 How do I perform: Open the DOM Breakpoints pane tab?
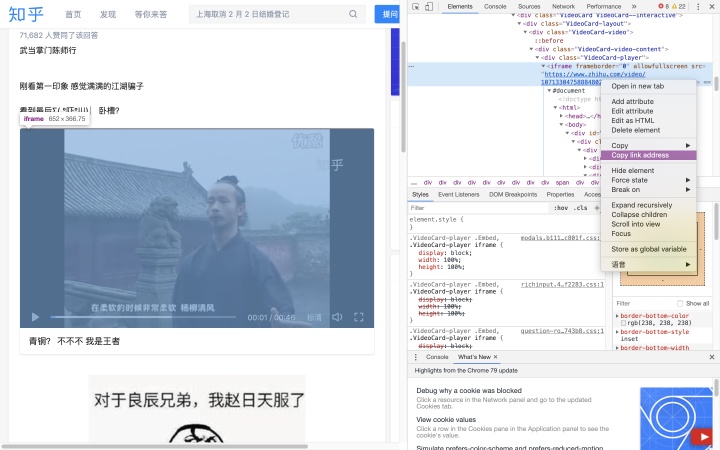click(x=513, y=195)
